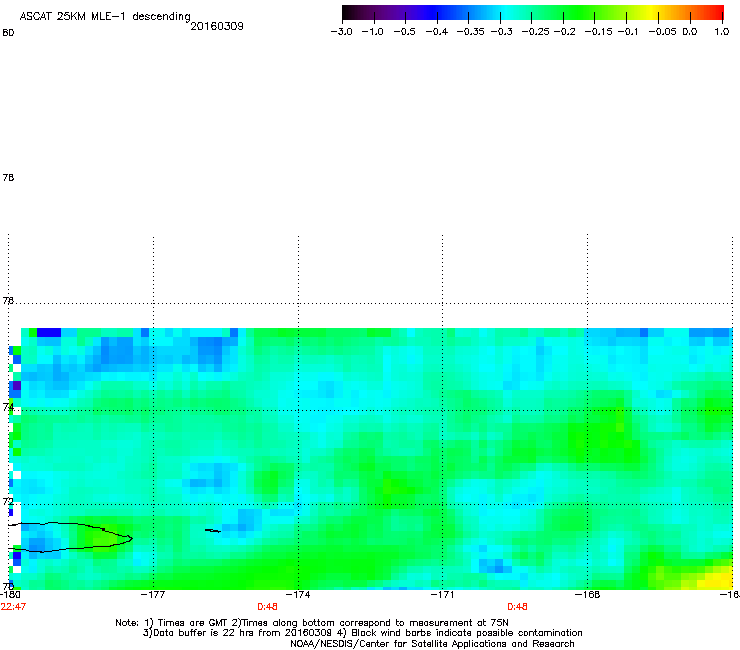This screenshot has height=650, width=740.
Task: Click the '-171' longitude axis label
Action: [x=442, y=595]
